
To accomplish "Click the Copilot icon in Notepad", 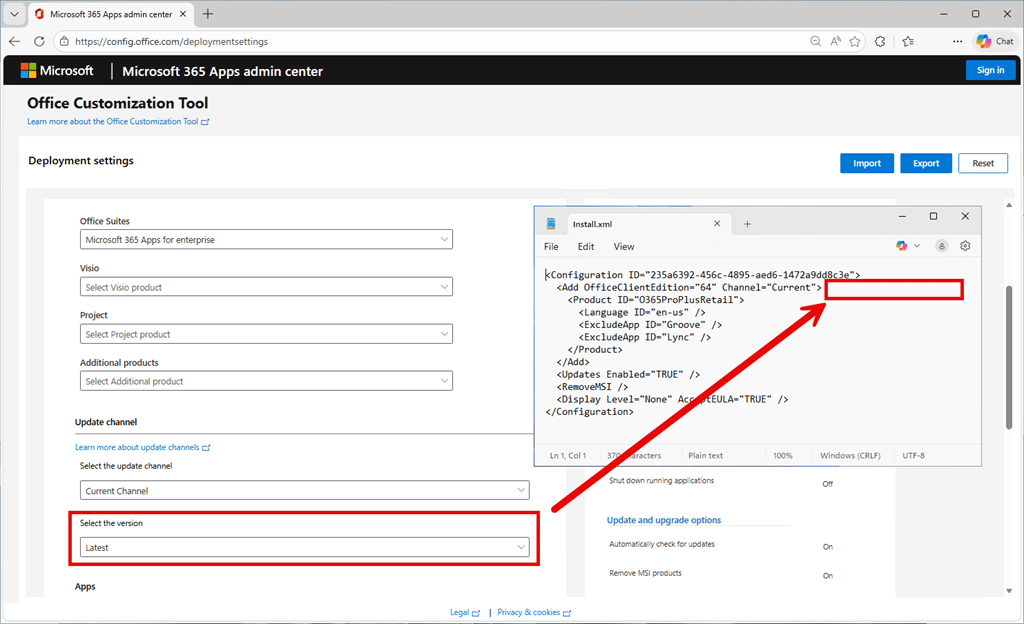I will tap(902, 245).
